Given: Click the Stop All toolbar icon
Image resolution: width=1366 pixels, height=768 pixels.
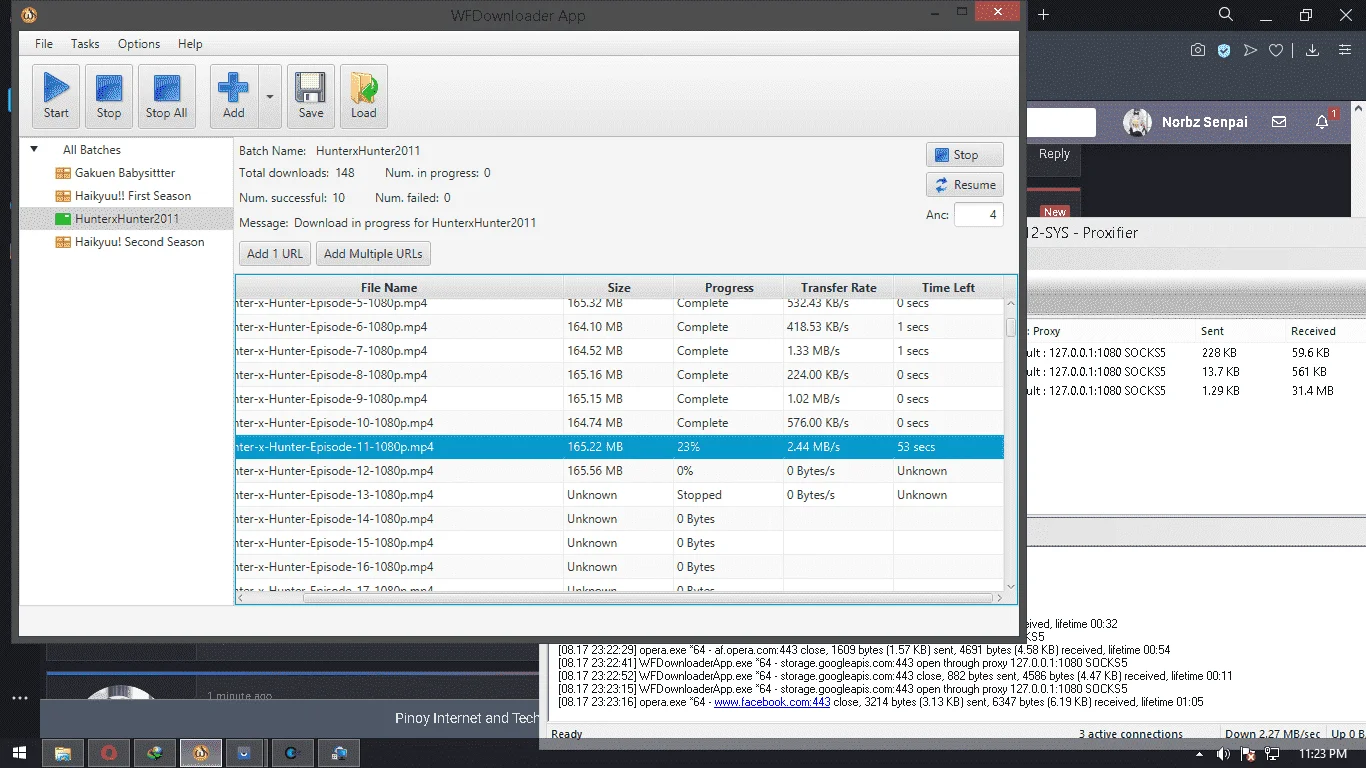Looking at the screenshot, I should [x=166, y=96].
